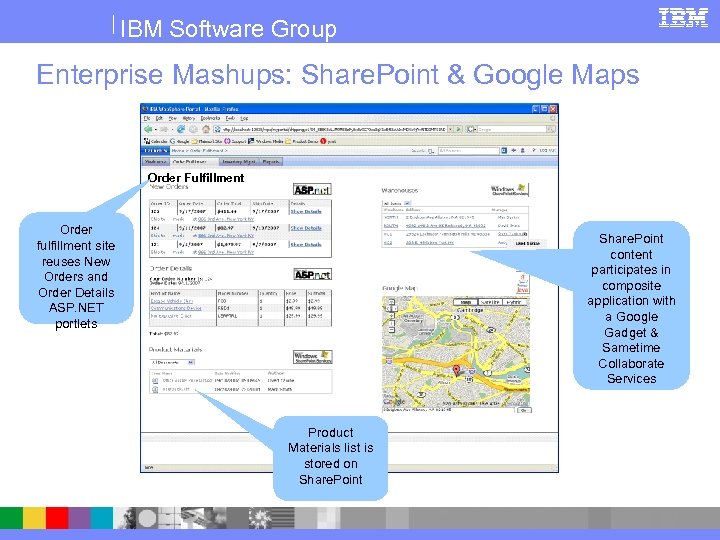Screen dimensions: 720x540
Task: Click Show Details for the first order row
Action: [306, 212]
